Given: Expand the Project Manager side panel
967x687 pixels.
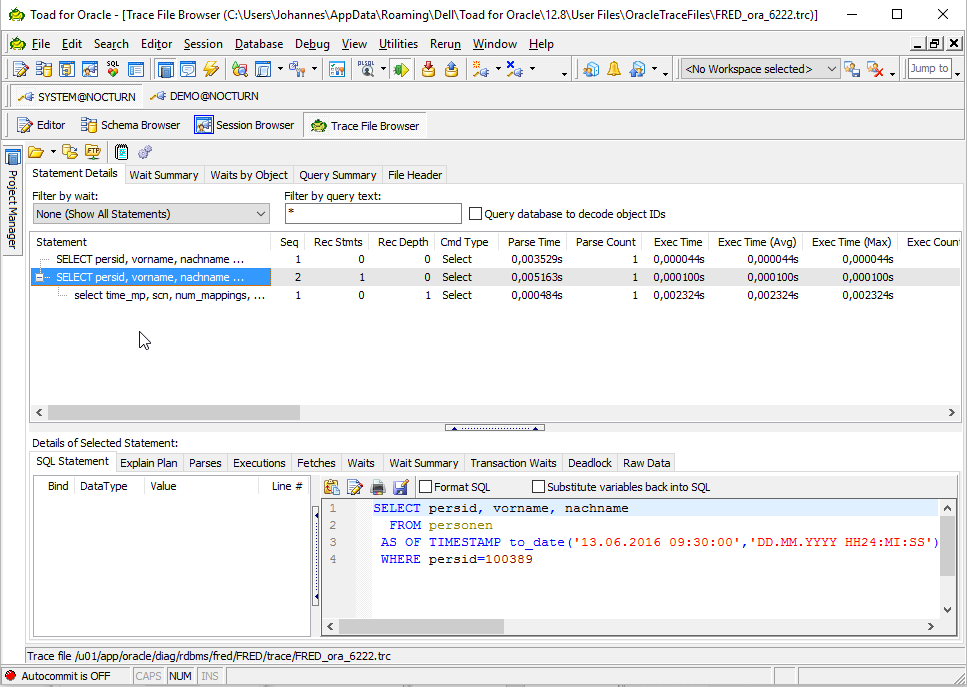Looking at the screenshot, I should 12,199.
